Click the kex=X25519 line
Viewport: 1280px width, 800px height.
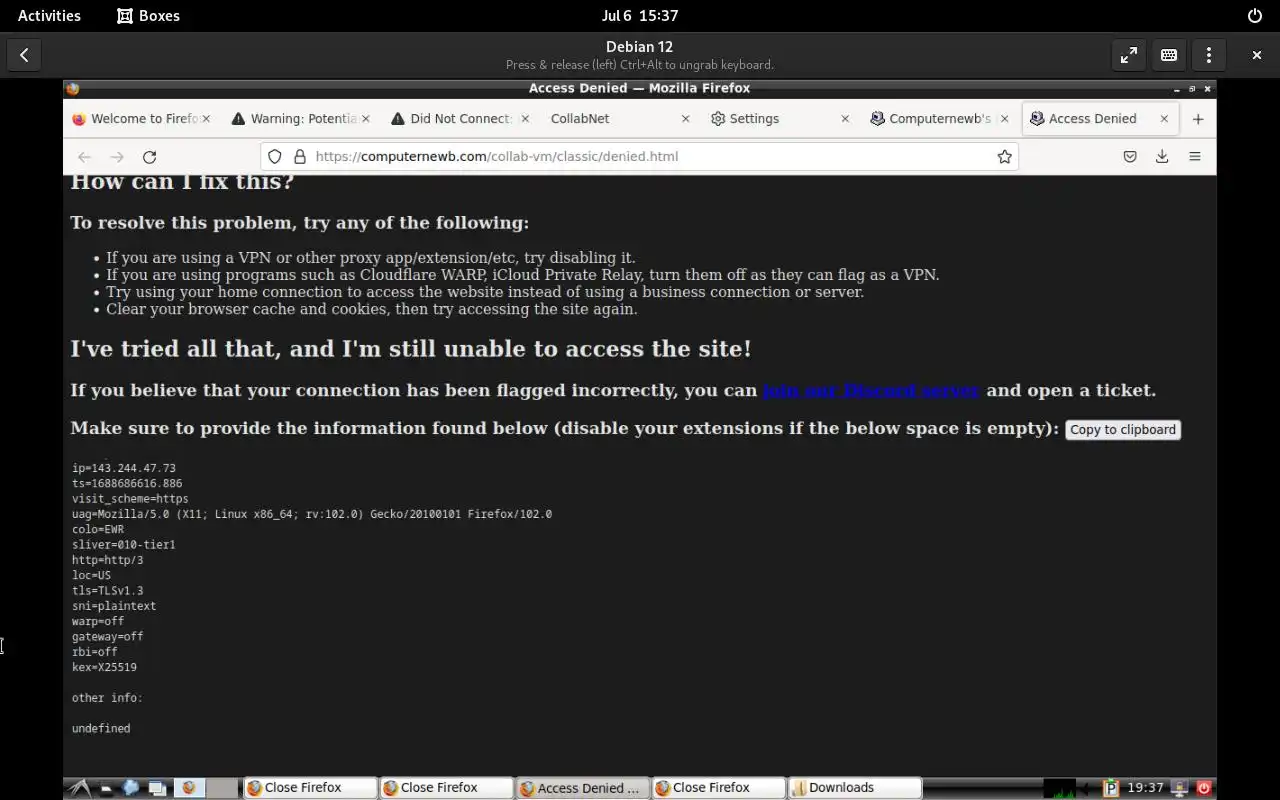click(104, 668)
